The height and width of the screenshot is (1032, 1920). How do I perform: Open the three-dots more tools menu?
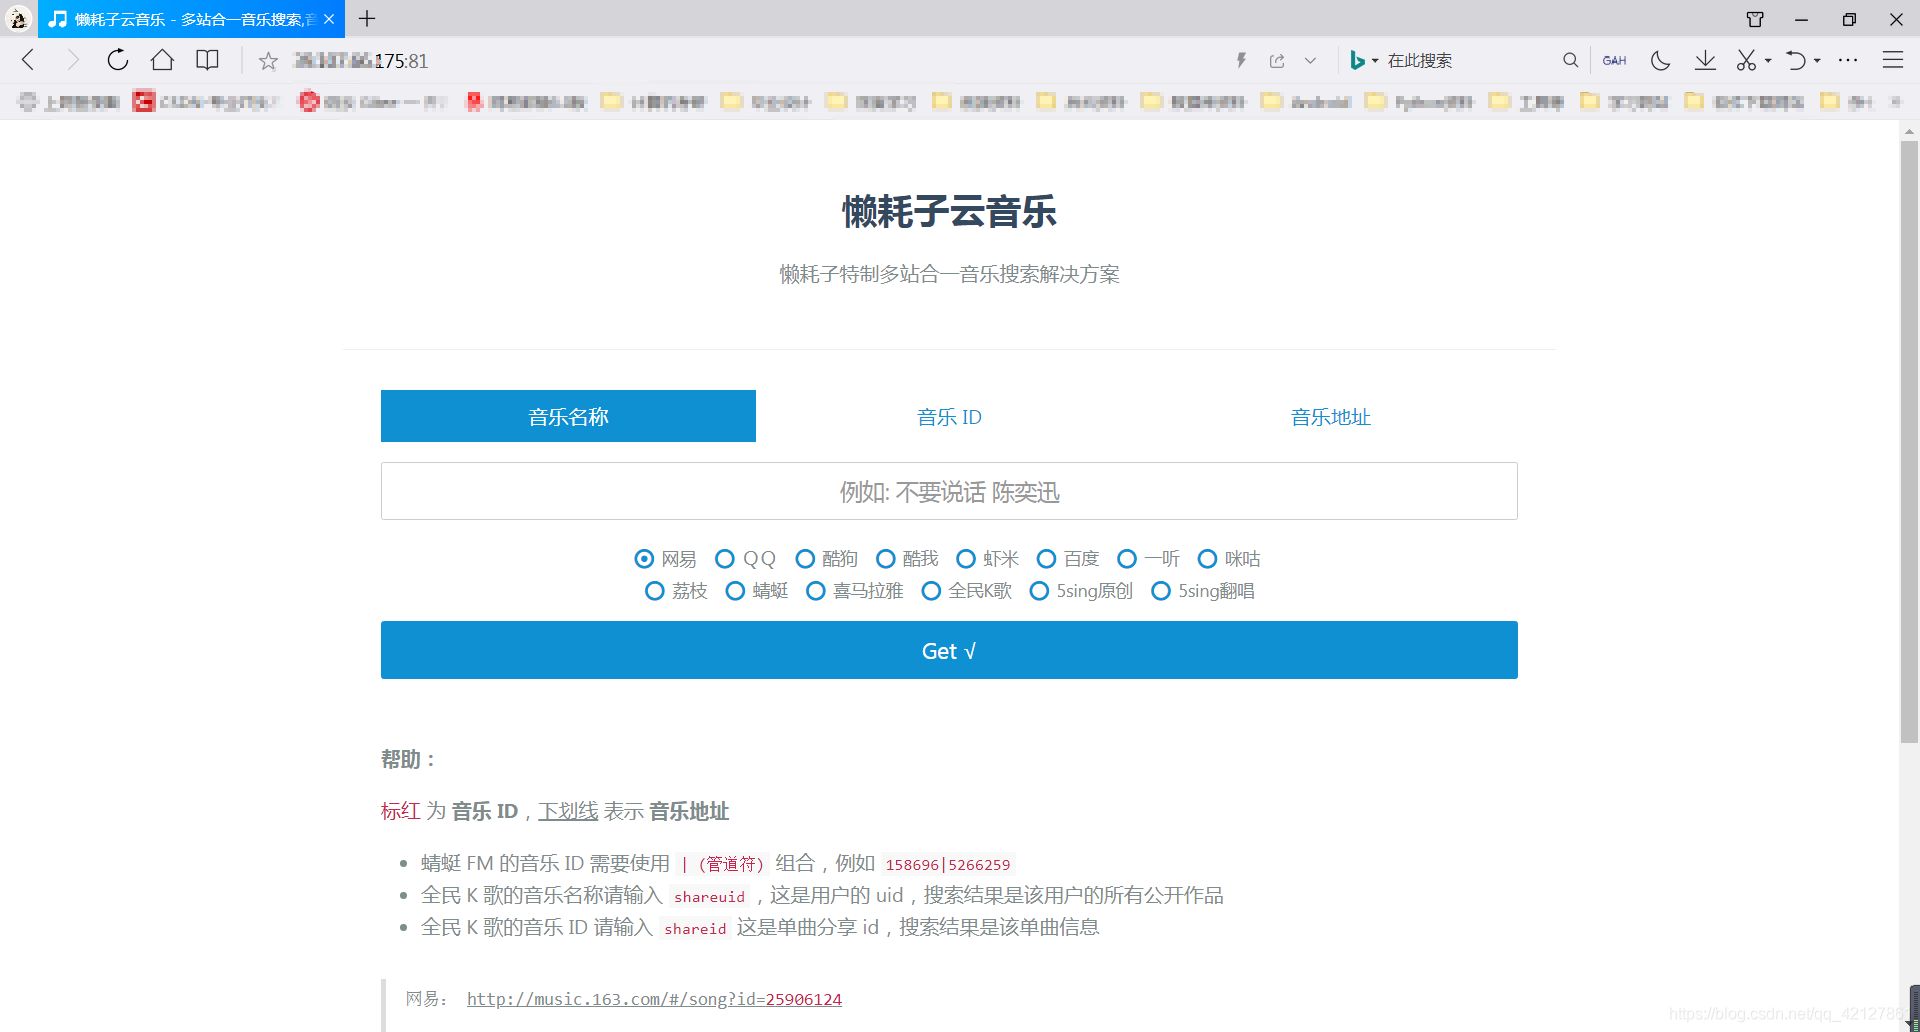tap(1848, 60)
